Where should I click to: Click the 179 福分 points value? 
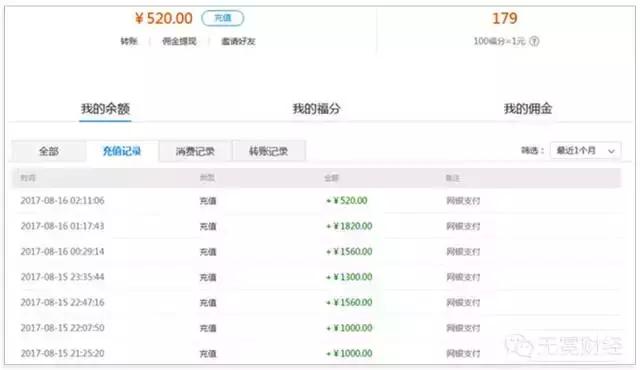[x=505, y=18]
